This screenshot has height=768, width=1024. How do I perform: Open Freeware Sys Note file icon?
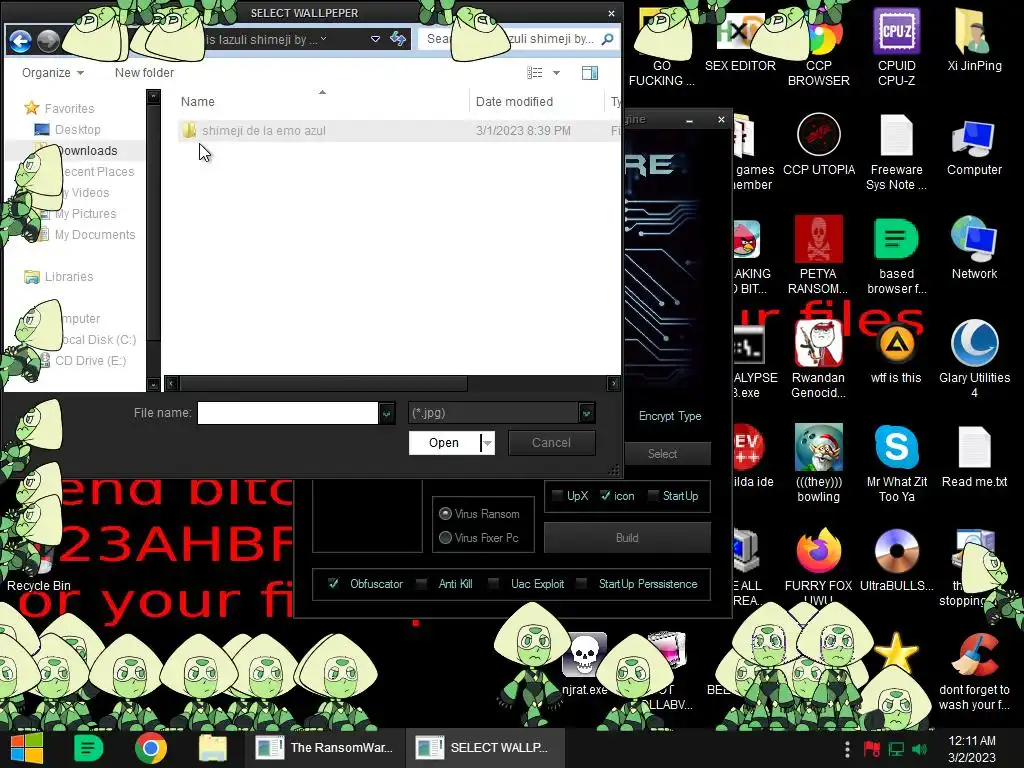896,152
